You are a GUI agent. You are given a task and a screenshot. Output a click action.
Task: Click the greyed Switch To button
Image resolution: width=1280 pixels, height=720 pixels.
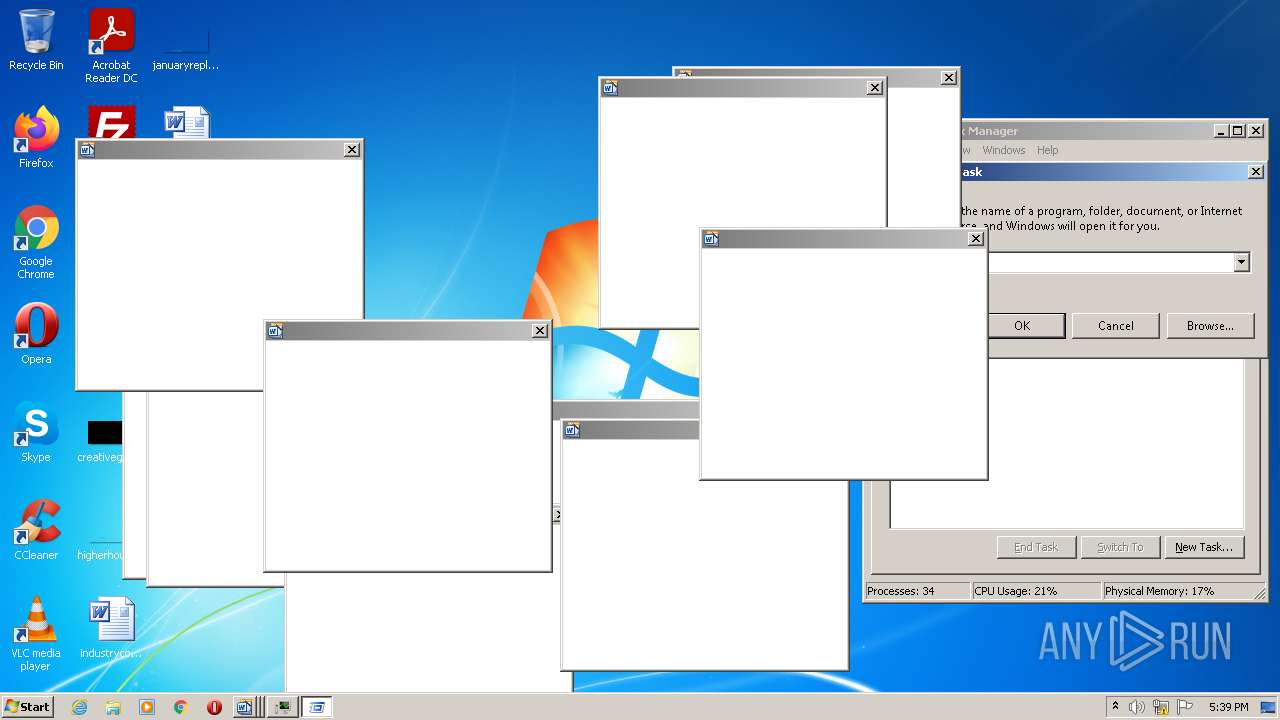pos(1120,547)
